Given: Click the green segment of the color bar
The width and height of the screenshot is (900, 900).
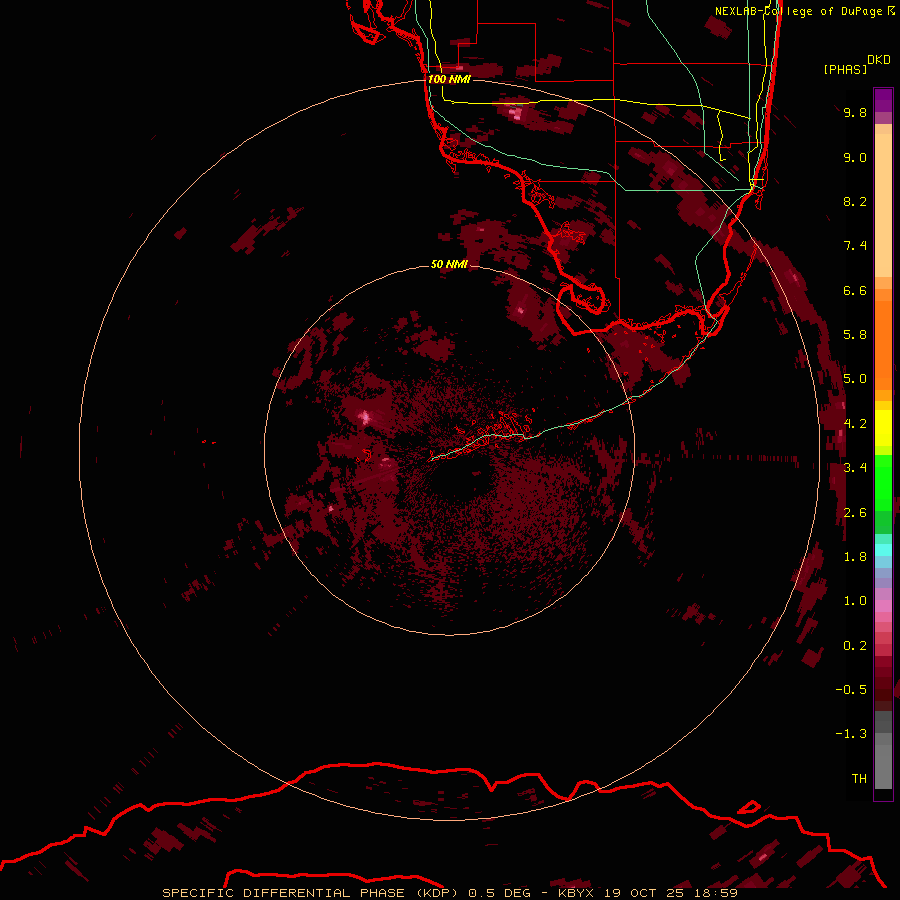Looking at the screenshot, I should 883,482.
